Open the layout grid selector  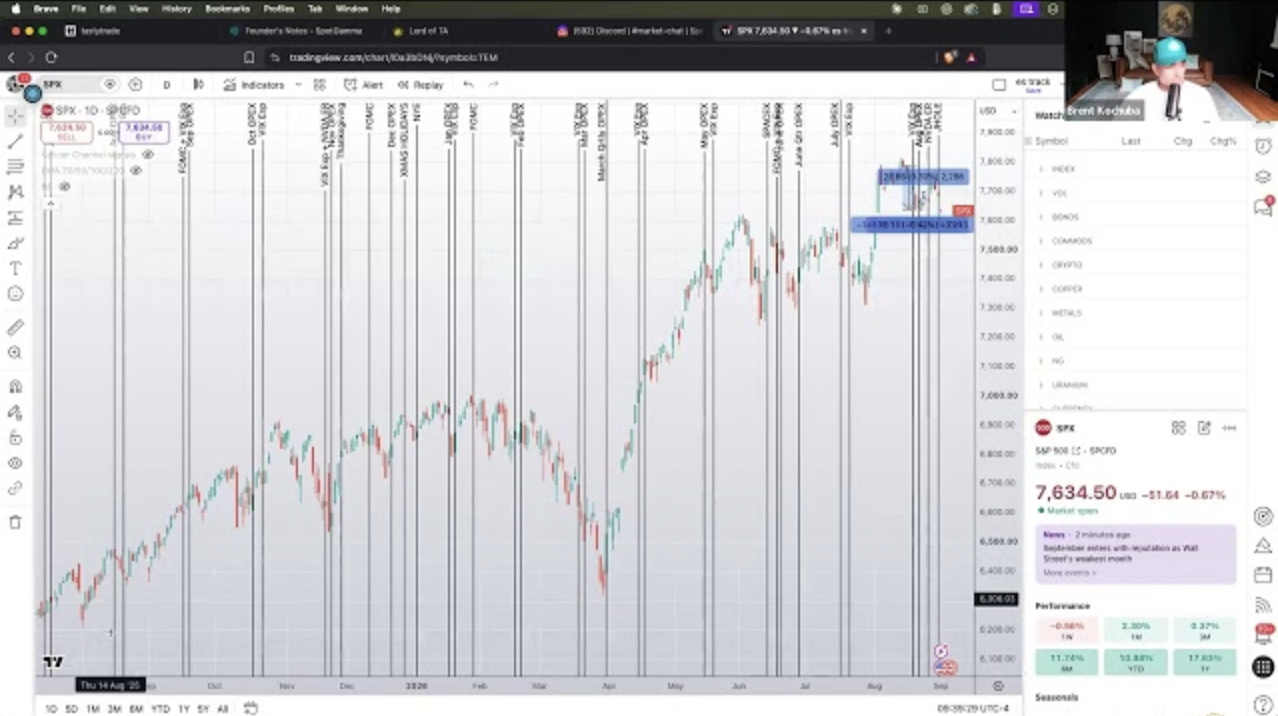(320, 85)
